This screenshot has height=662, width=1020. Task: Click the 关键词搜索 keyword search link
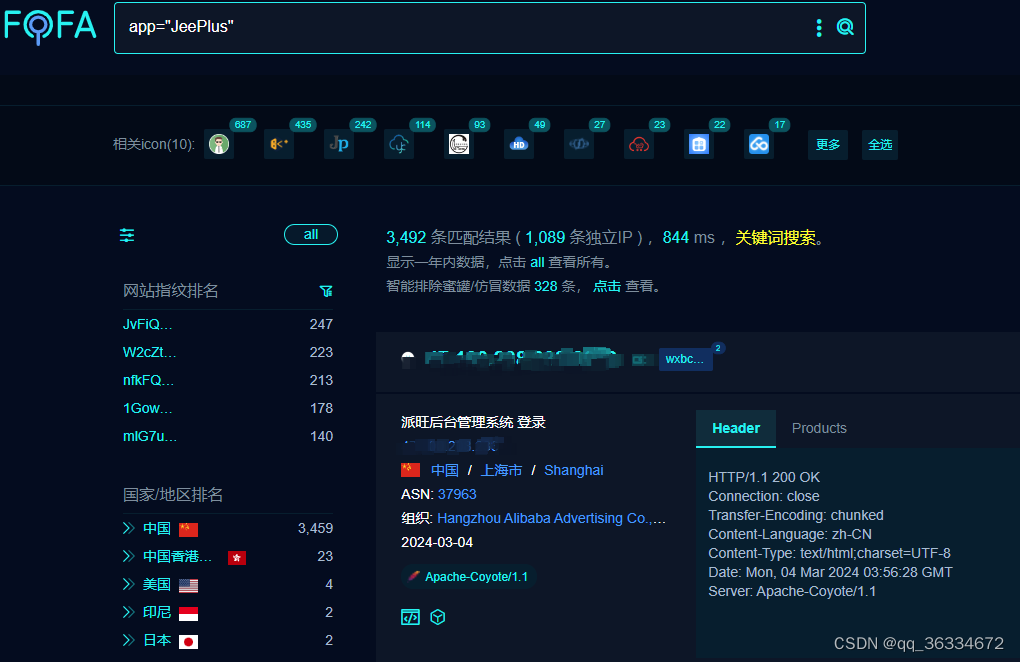point(775,238)
